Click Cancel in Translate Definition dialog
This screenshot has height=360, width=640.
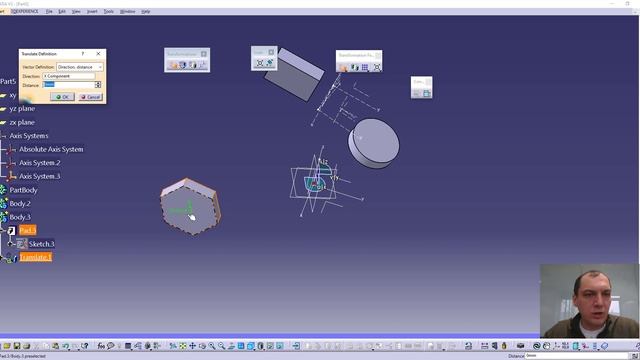(91, 97)
